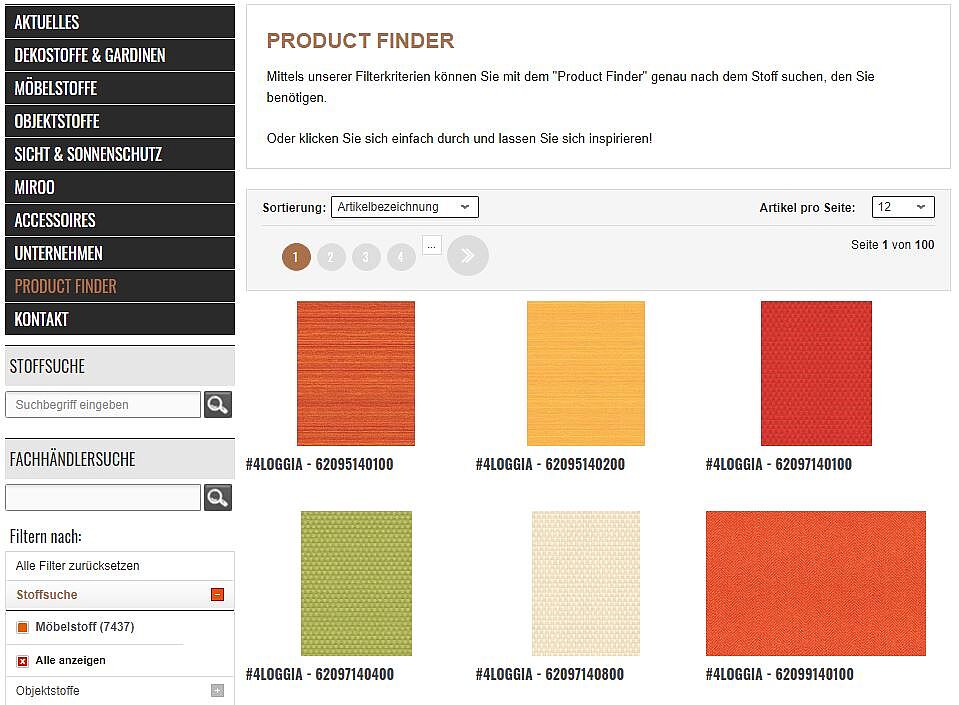Open the Sortierung dropdown
This screenshot has height=705, width=959.
pyautogui.click(x=404, y=207)
